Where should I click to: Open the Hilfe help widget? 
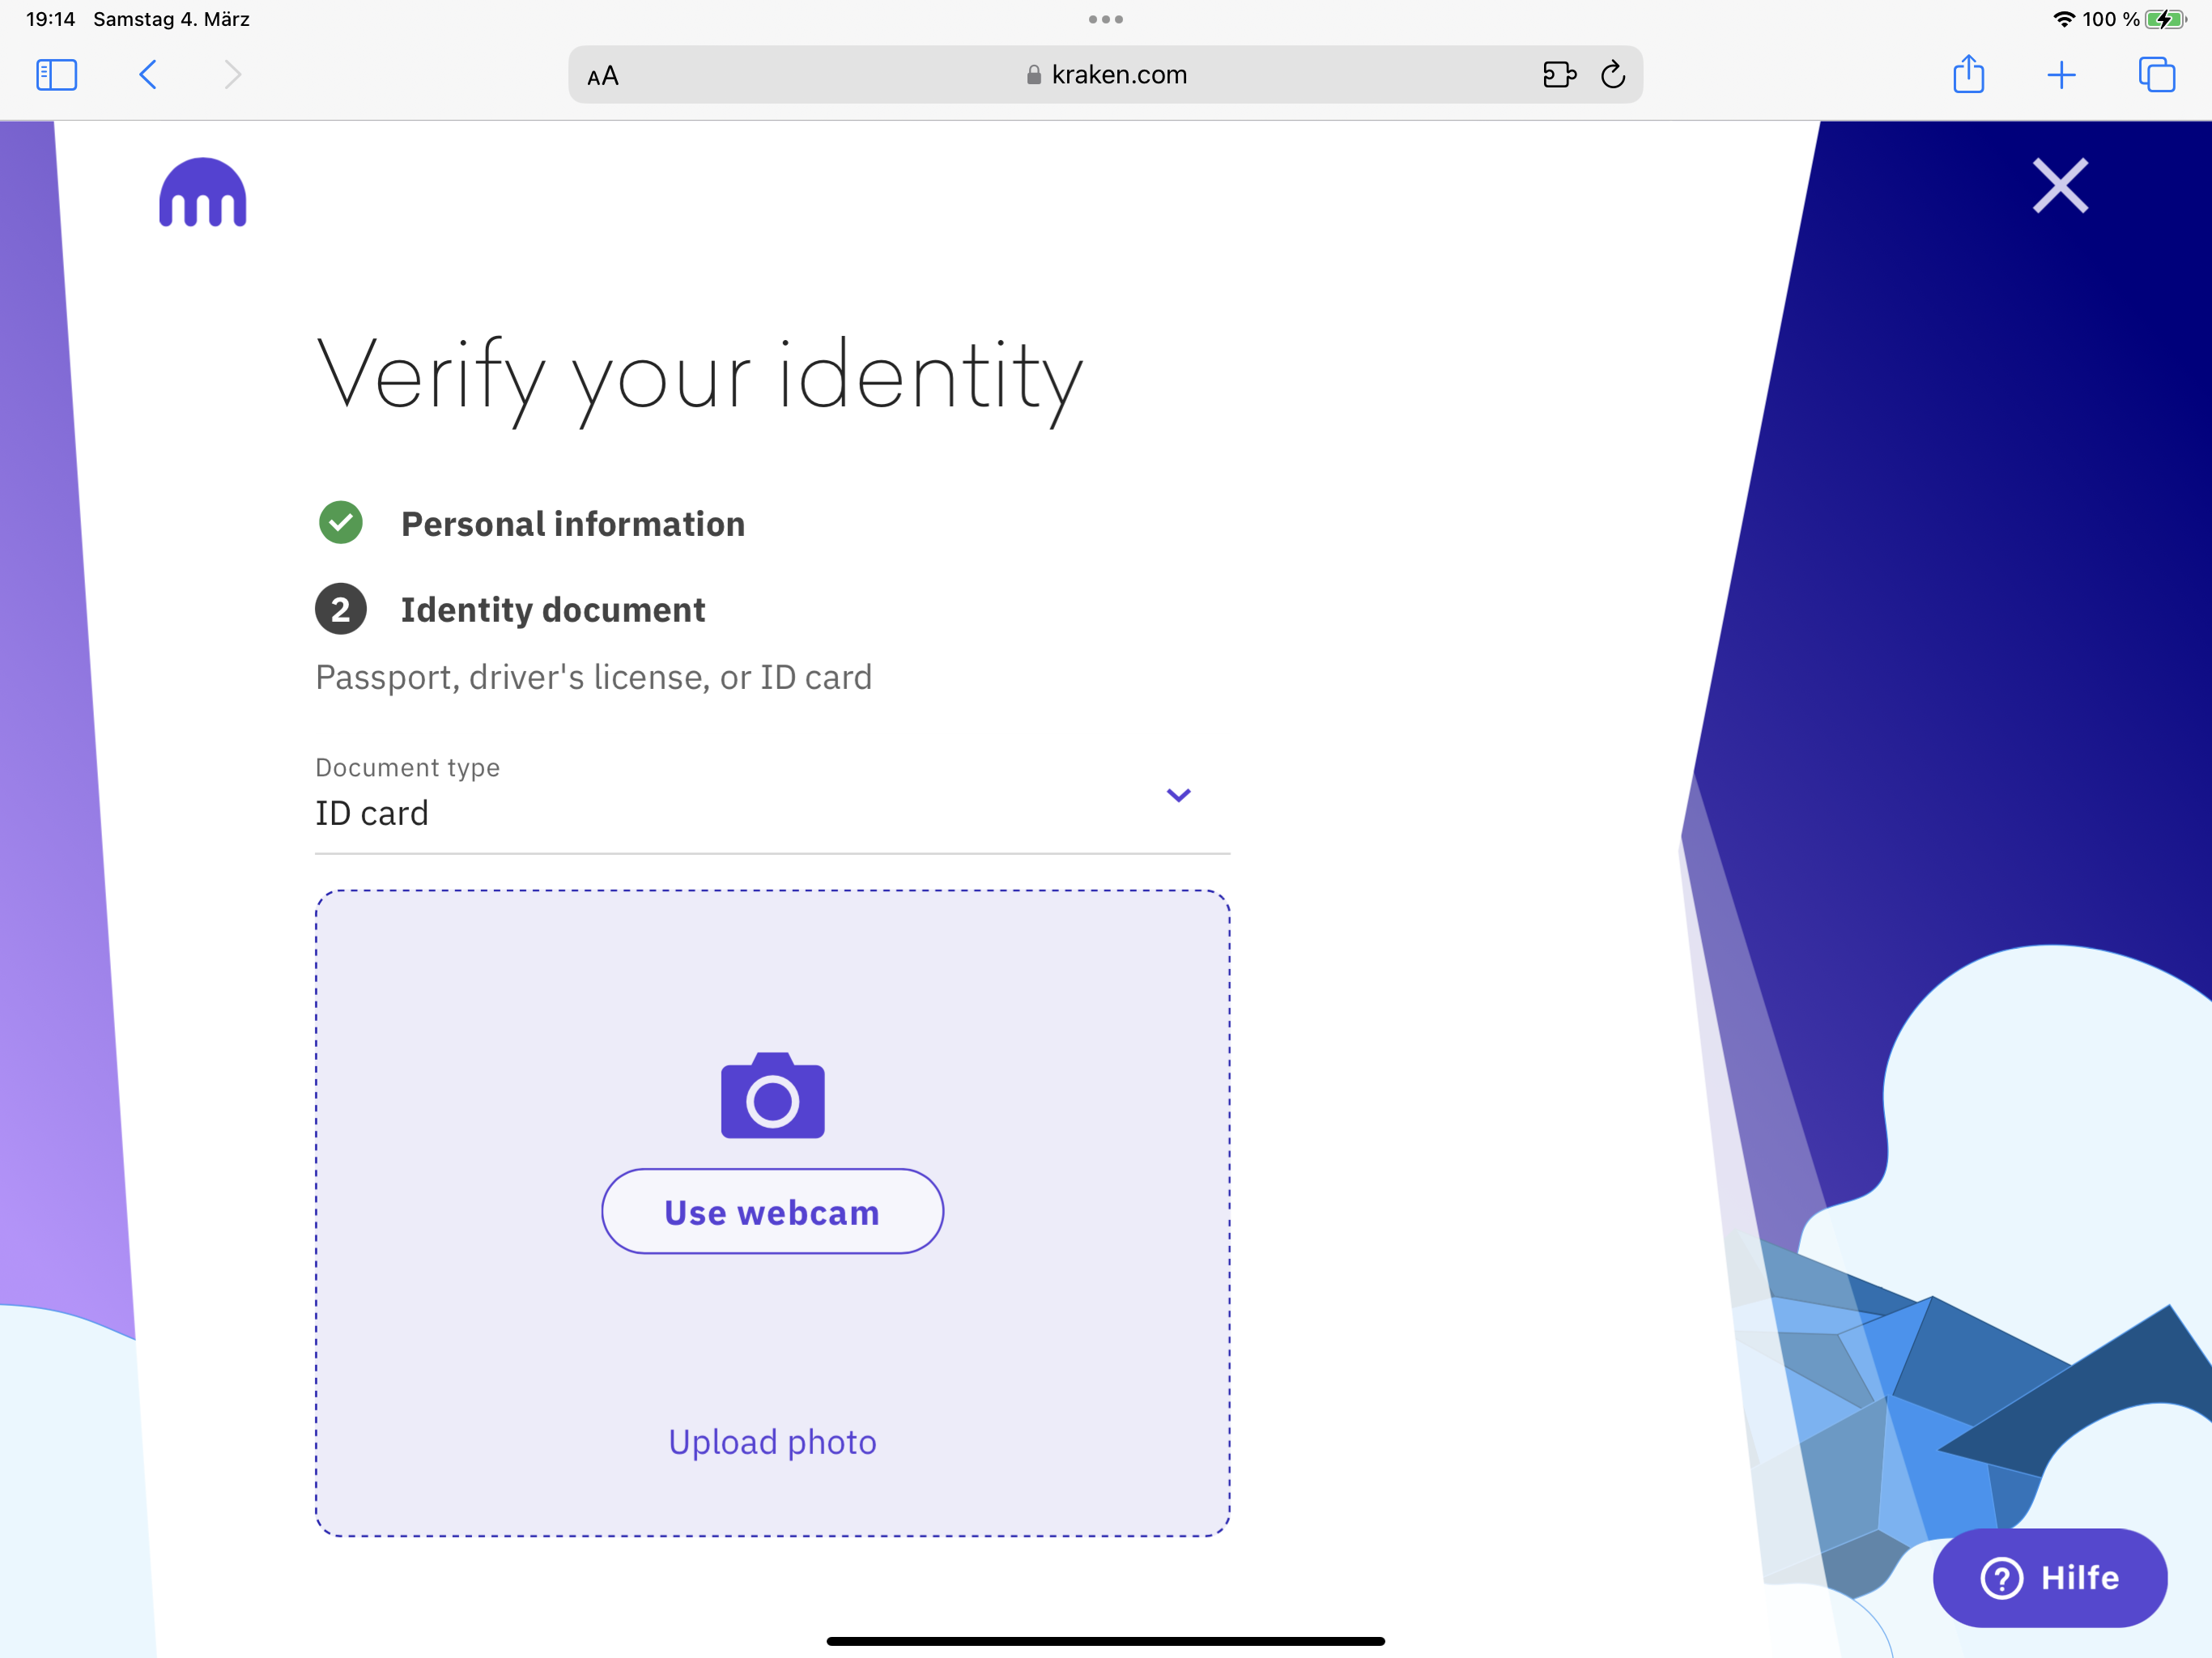[2050, 1577]
